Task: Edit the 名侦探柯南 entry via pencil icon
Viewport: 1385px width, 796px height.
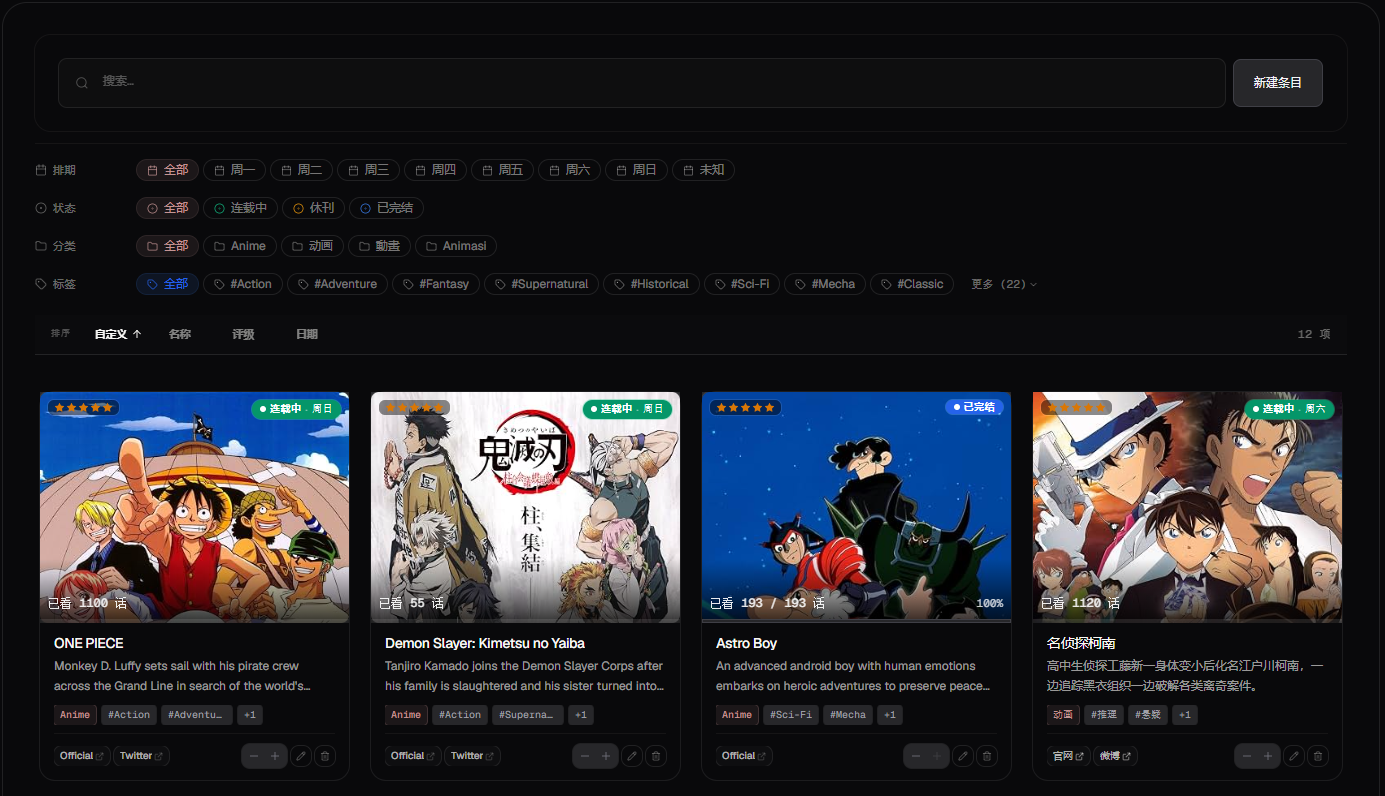Action: click(1294, 756)
